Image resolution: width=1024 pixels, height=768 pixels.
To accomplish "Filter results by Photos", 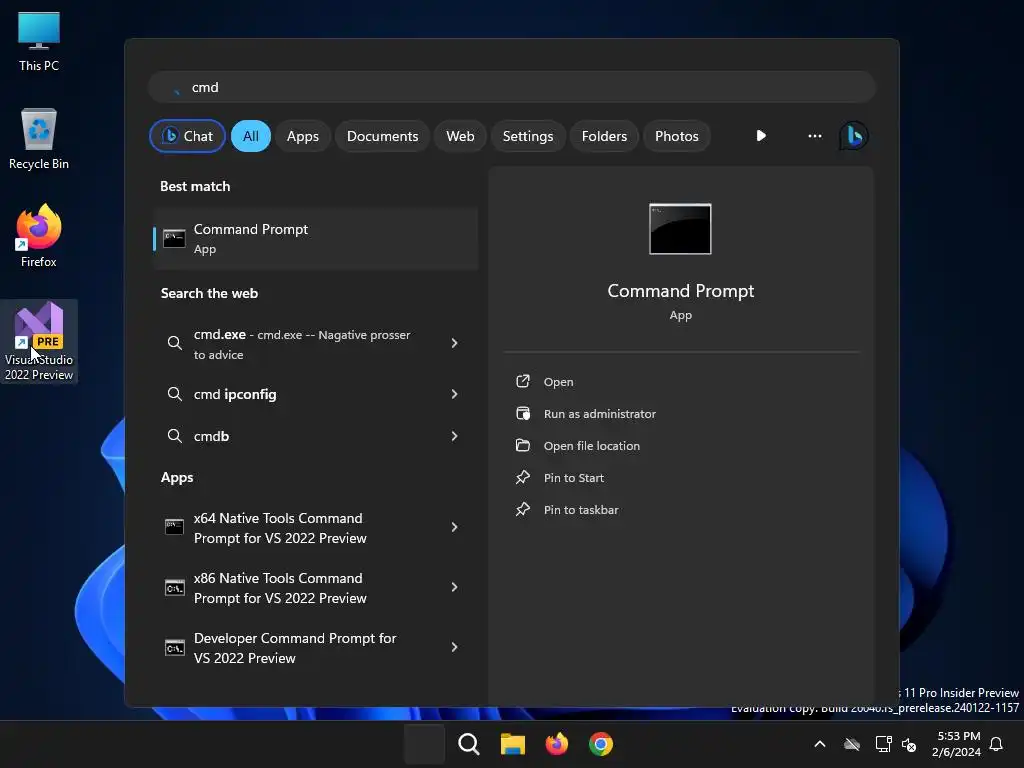I will click(677, 136).
